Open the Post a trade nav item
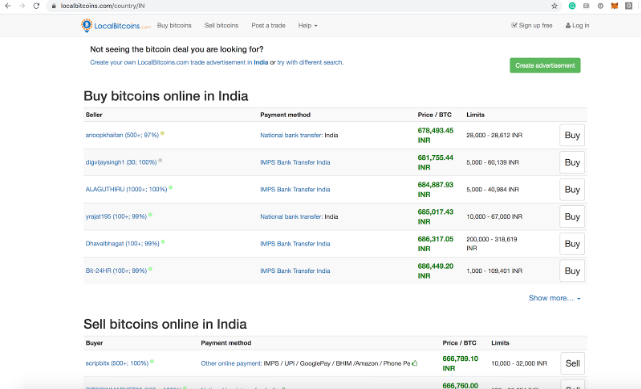Screen dimensions: 641x389 268,25
